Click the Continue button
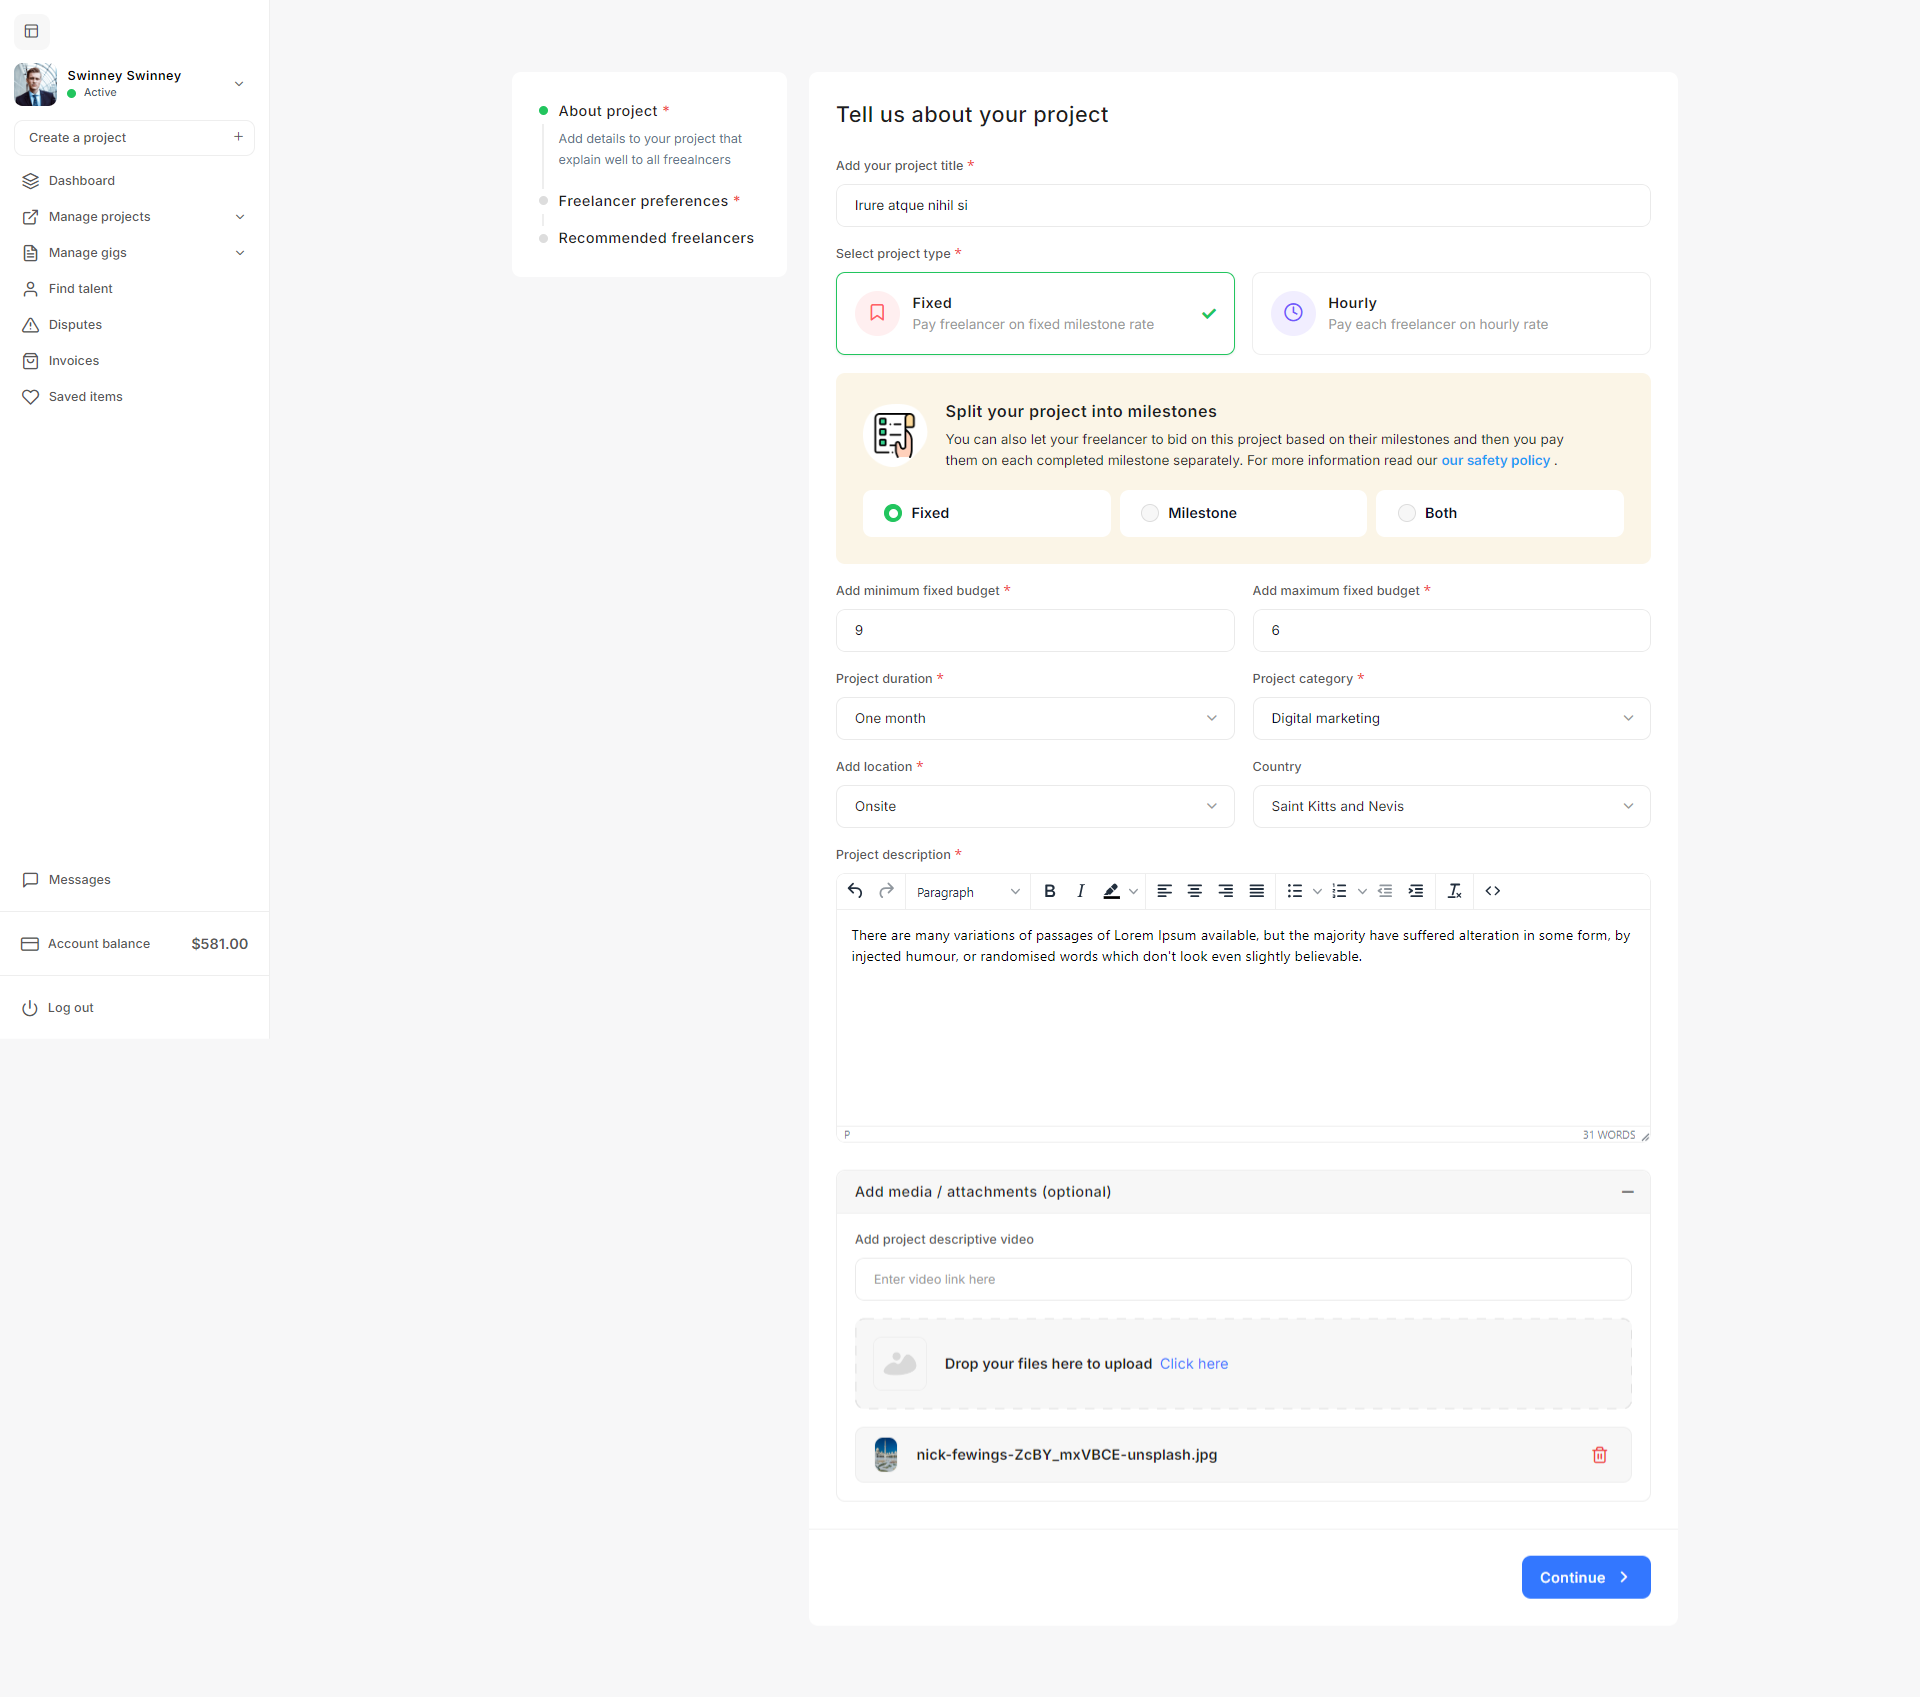The height and width of the screenshot is (1698, 1920). [1585, 1577]
